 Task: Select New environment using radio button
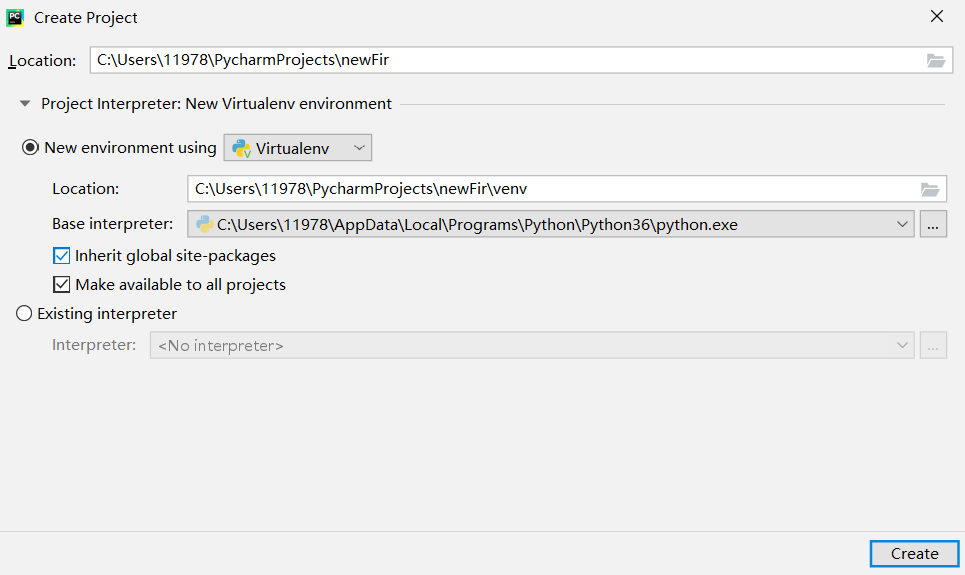pos(30,148)
